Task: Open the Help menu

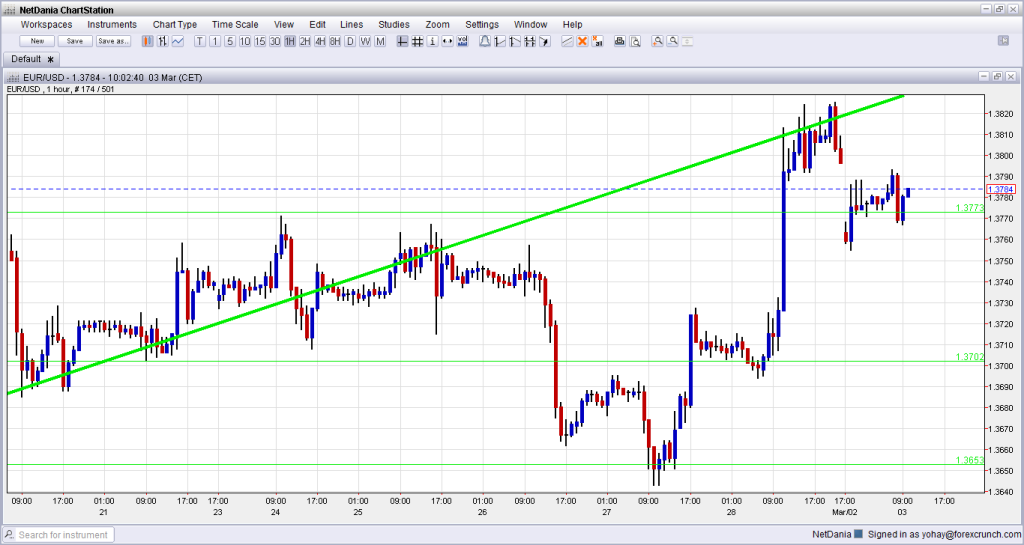Action: 572,24
